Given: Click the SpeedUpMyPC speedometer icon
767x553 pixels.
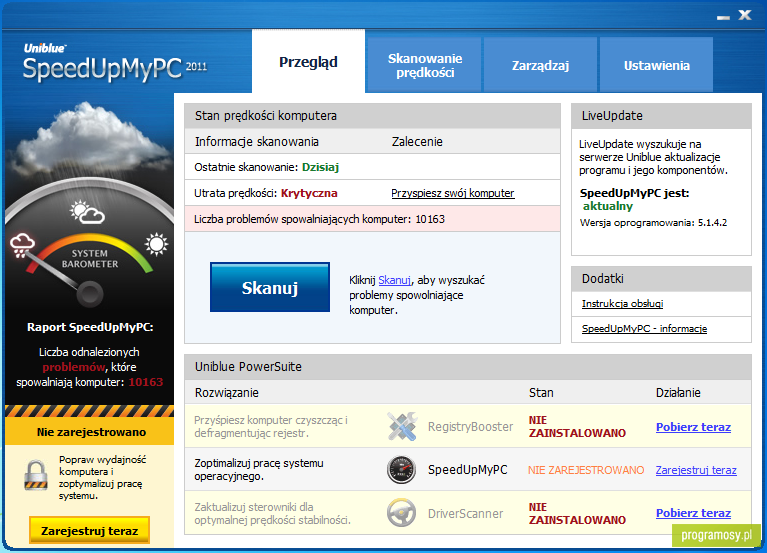Looking at the screenshot, I should point(402,469).
